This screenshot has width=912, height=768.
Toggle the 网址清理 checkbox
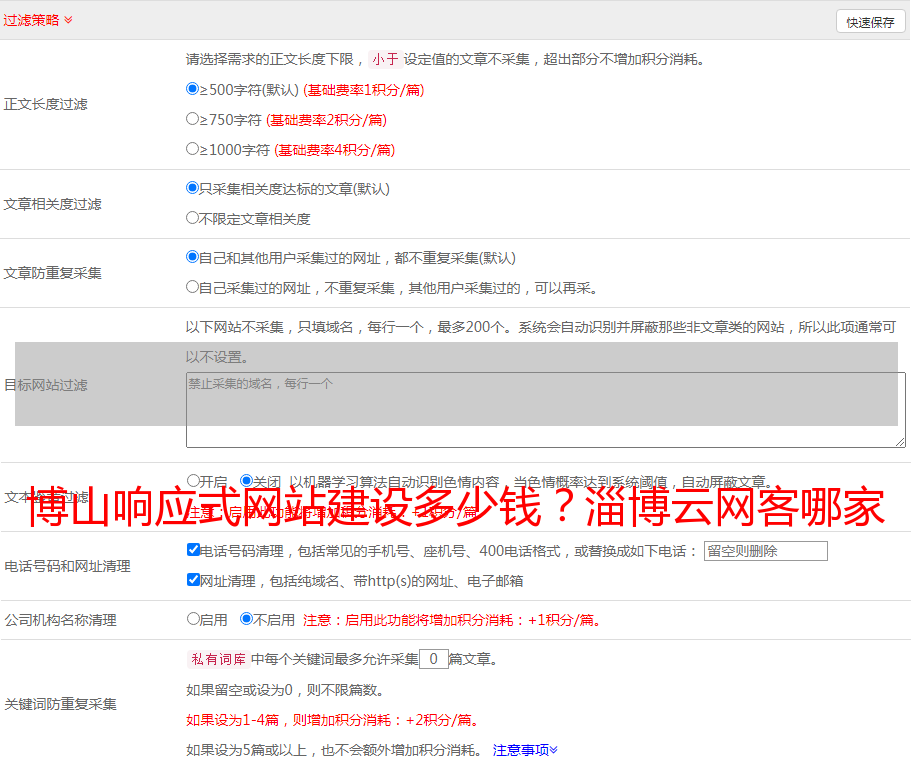[x=193, y=580]
